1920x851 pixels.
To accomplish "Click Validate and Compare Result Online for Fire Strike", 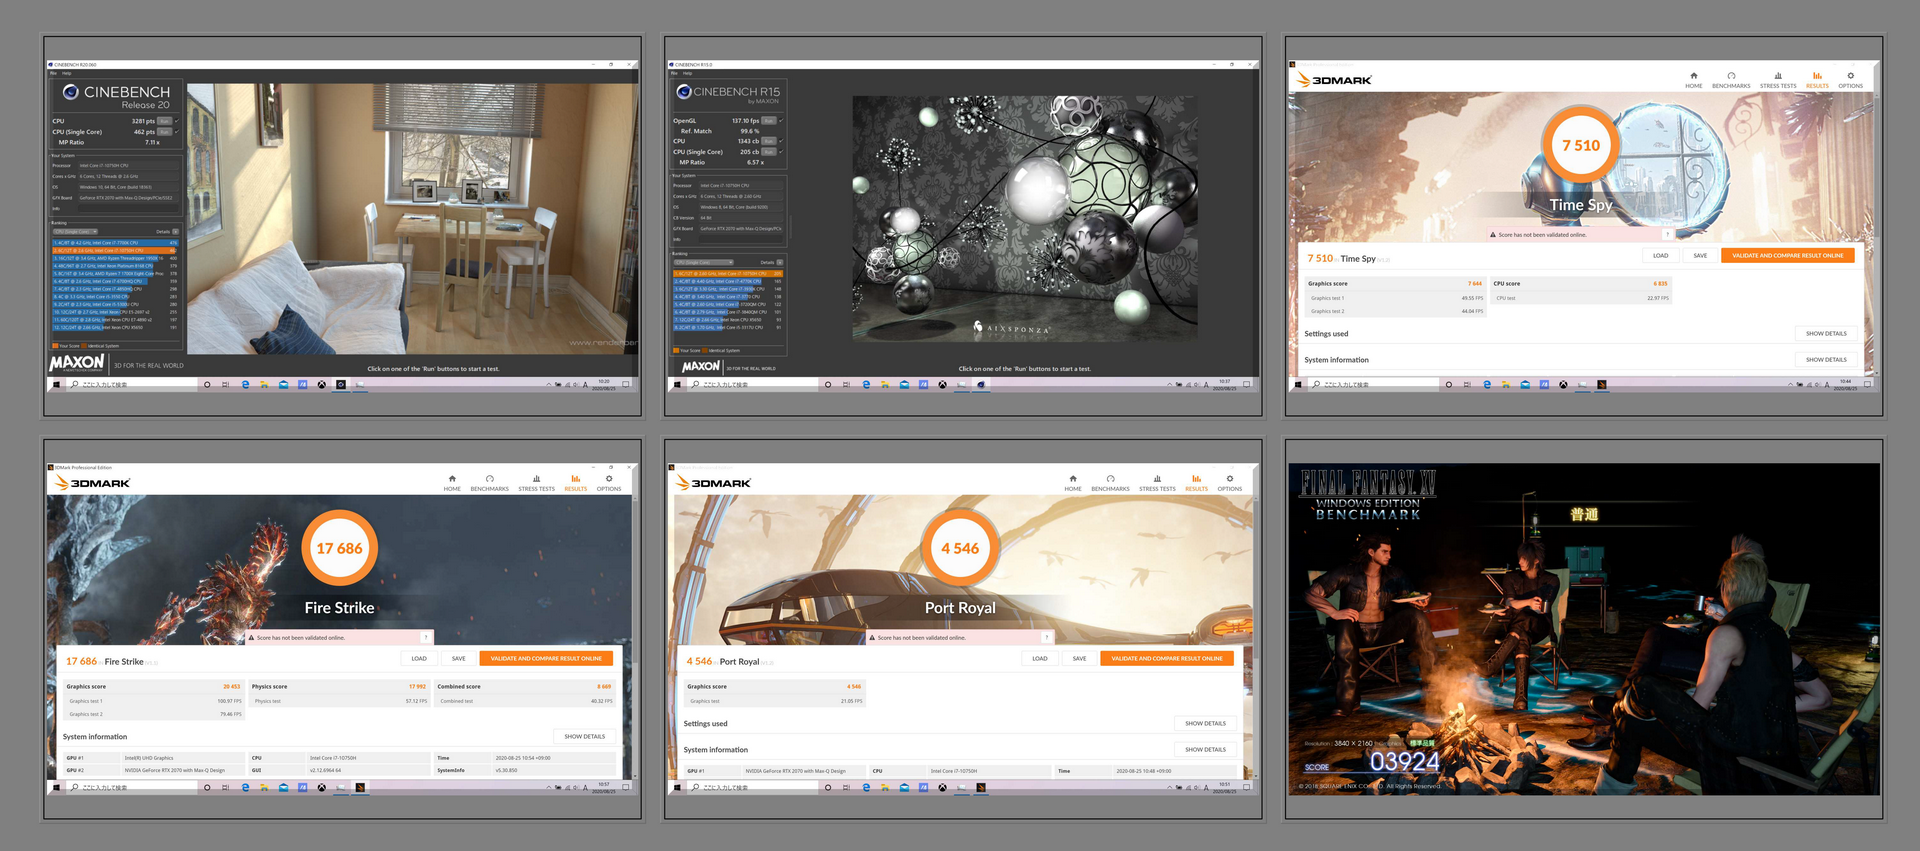I will click(x=546, y=659).
